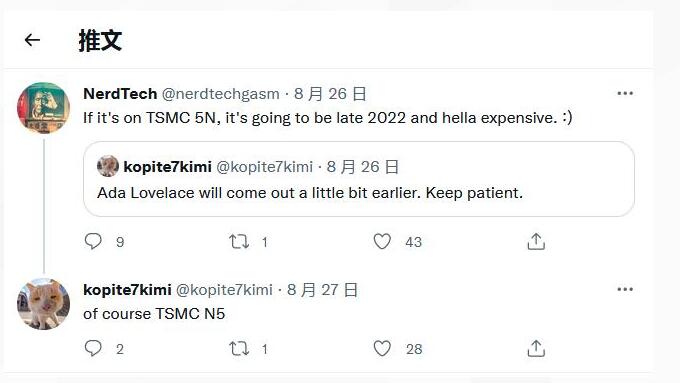
Task: Visit the @nerdtechgasm handle
Action: point(220,94)
